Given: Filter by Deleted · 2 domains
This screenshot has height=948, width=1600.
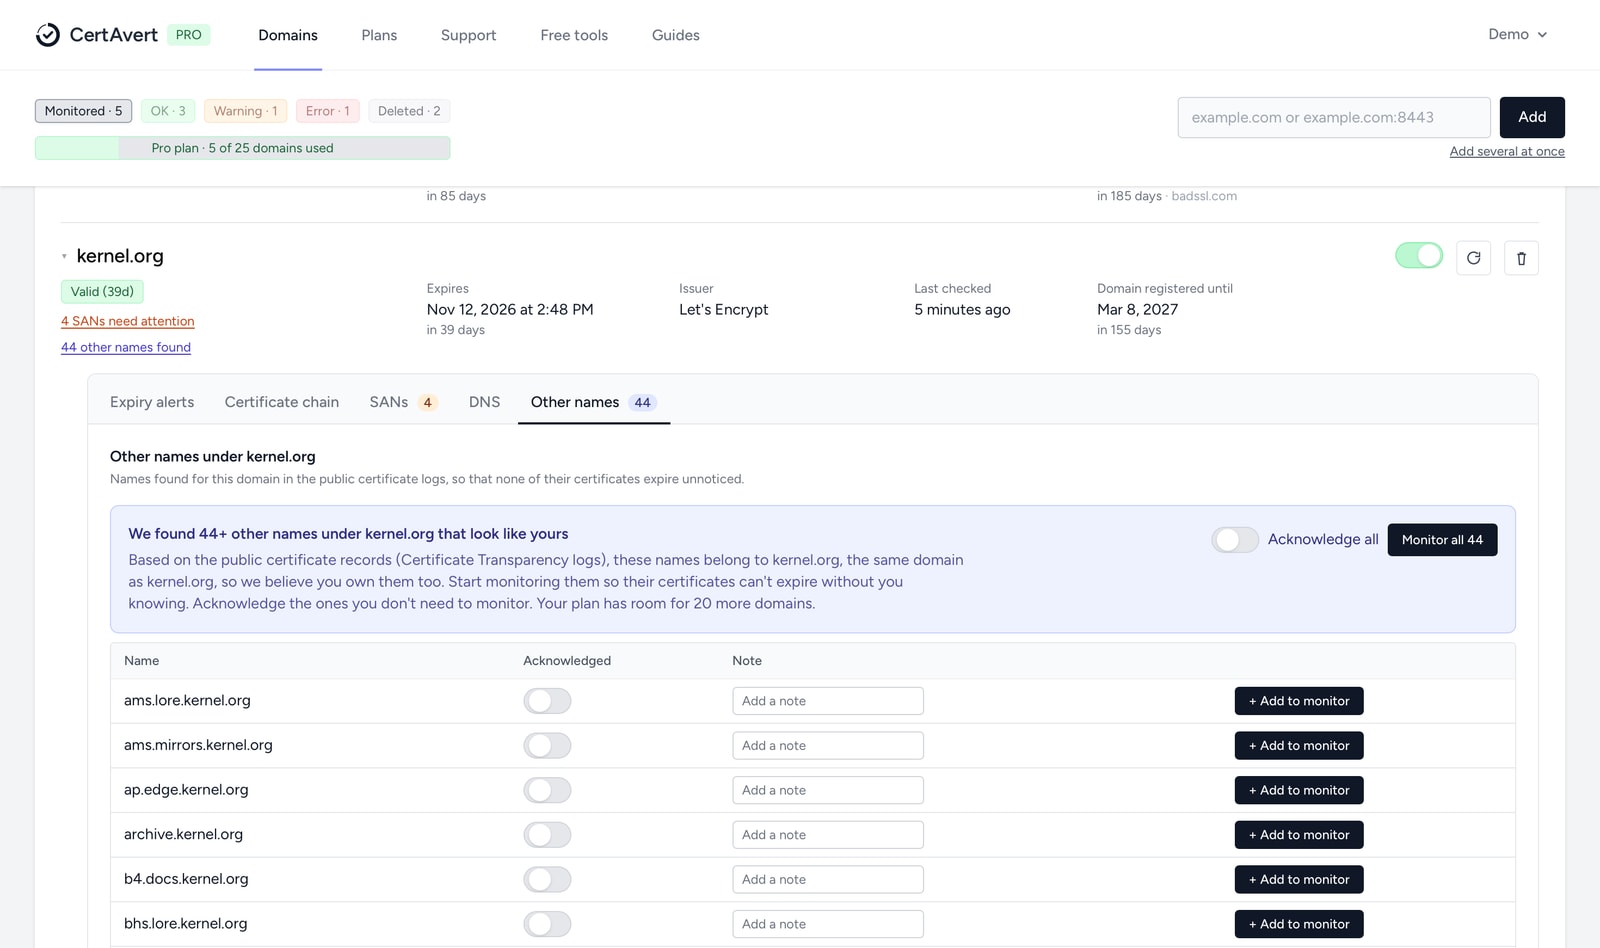Looking at the screenshot, I should click(x=409, y=111).
